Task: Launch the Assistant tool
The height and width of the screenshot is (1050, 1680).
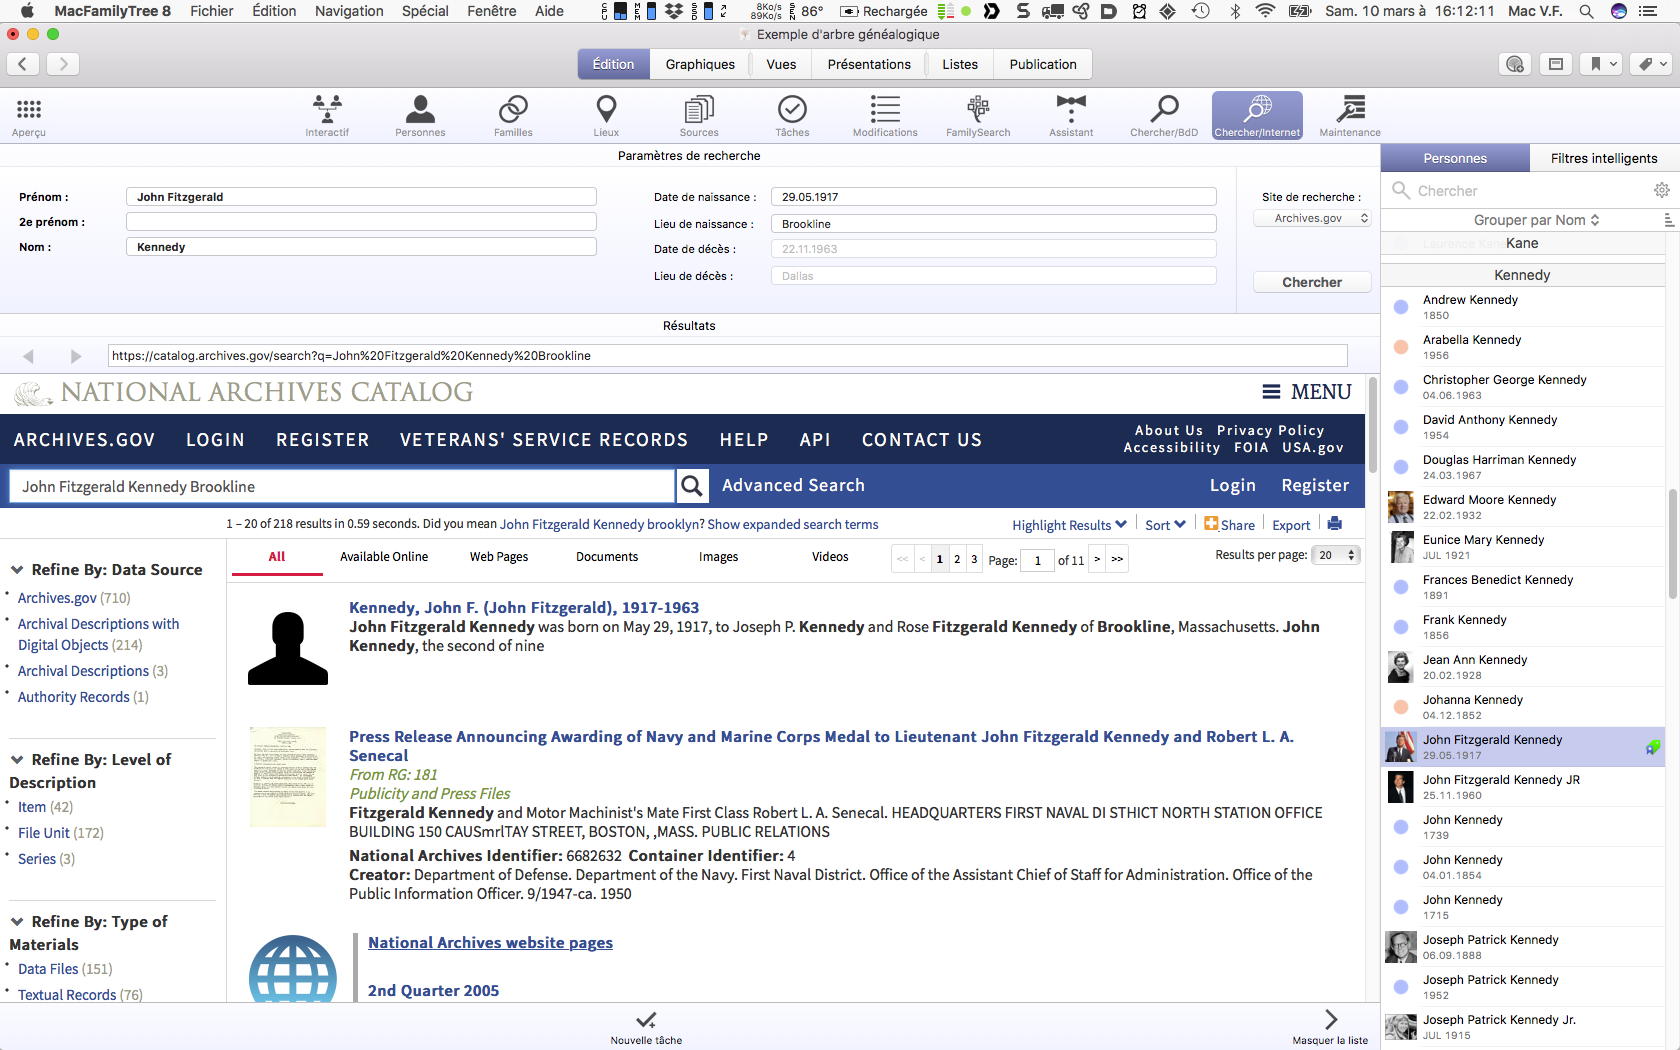Action: click(1071, 116)
